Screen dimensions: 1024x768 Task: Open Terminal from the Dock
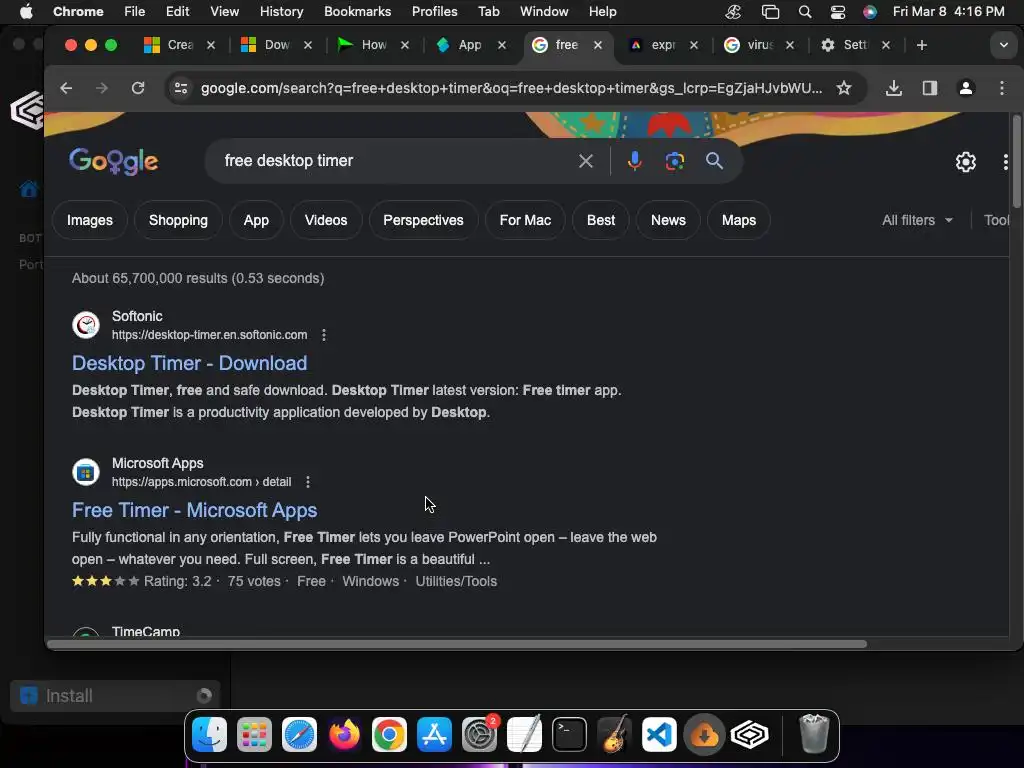(569, 735)
